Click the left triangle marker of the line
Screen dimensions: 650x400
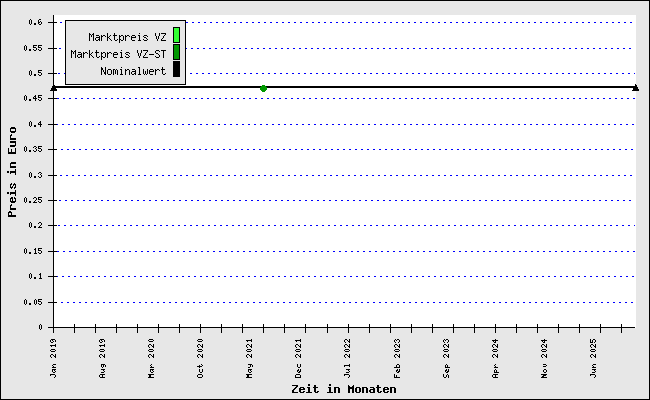click(x=53, y=88)
